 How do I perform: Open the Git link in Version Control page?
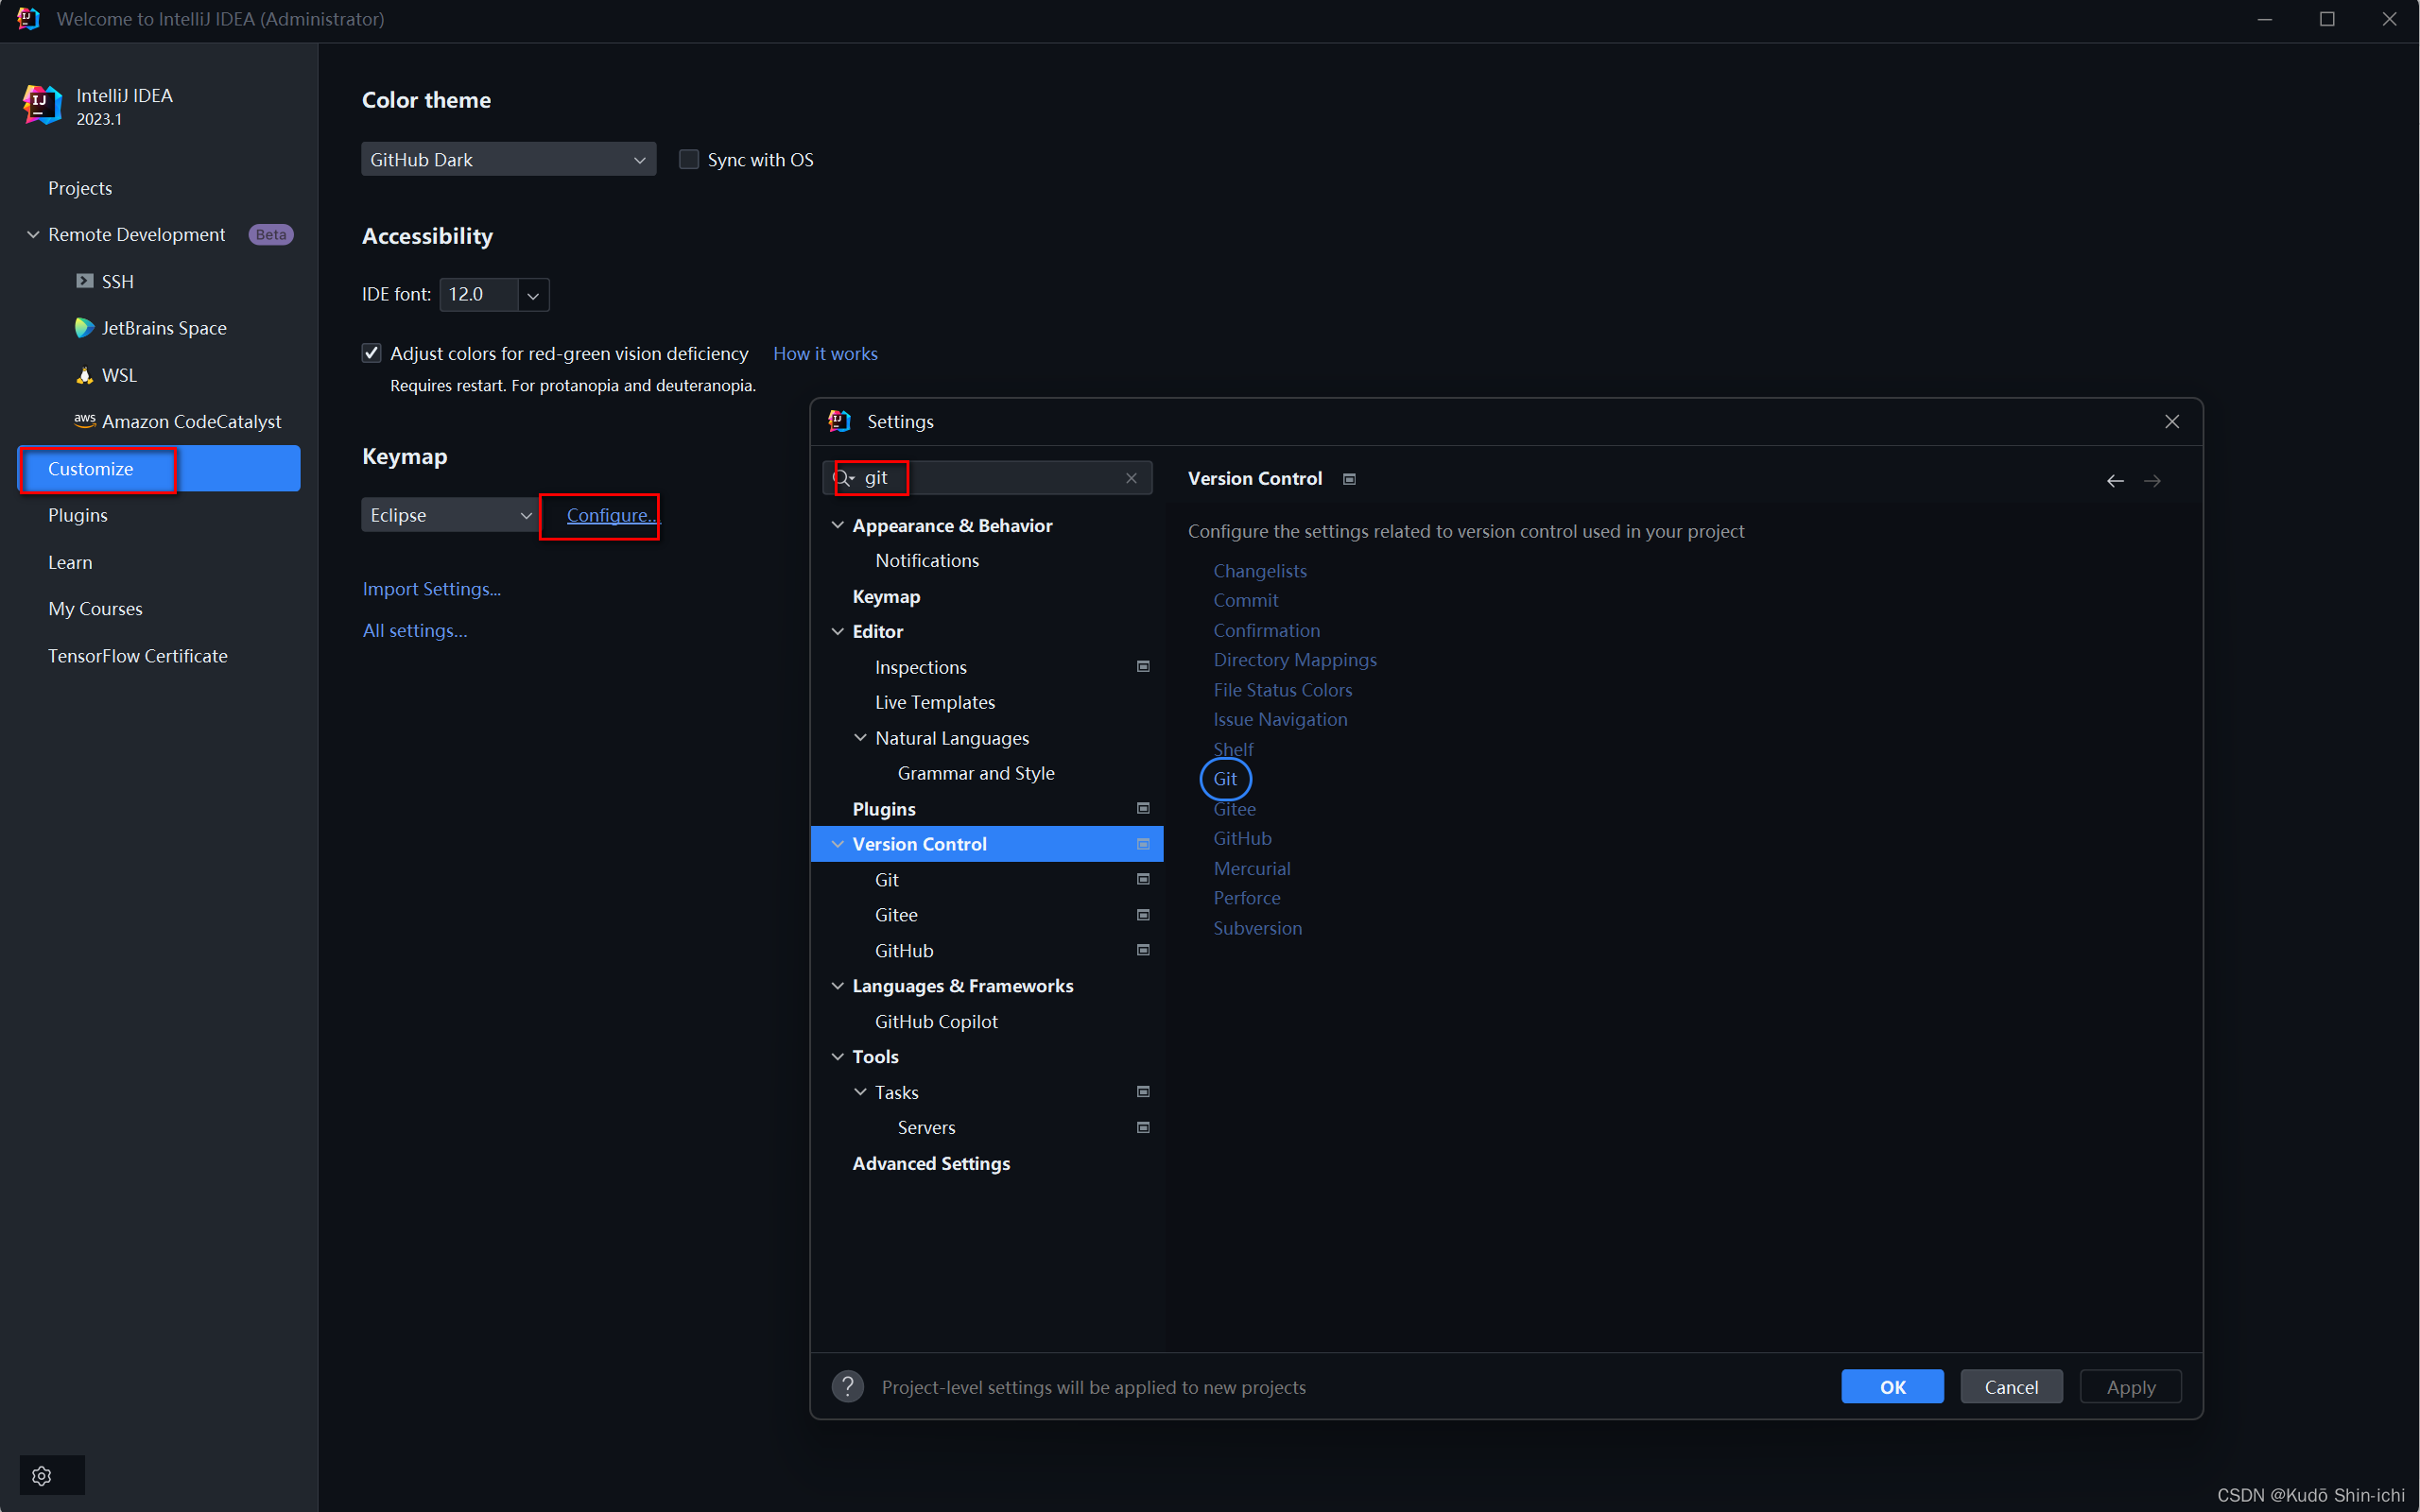1225,779
